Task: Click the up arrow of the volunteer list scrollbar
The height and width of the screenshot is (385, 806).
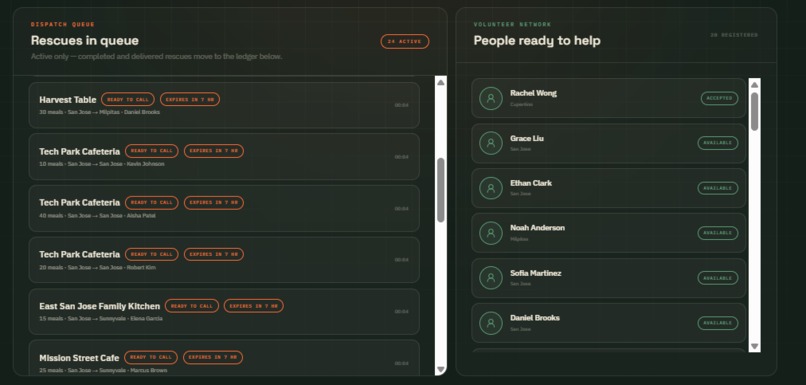Action: point(754,85)
